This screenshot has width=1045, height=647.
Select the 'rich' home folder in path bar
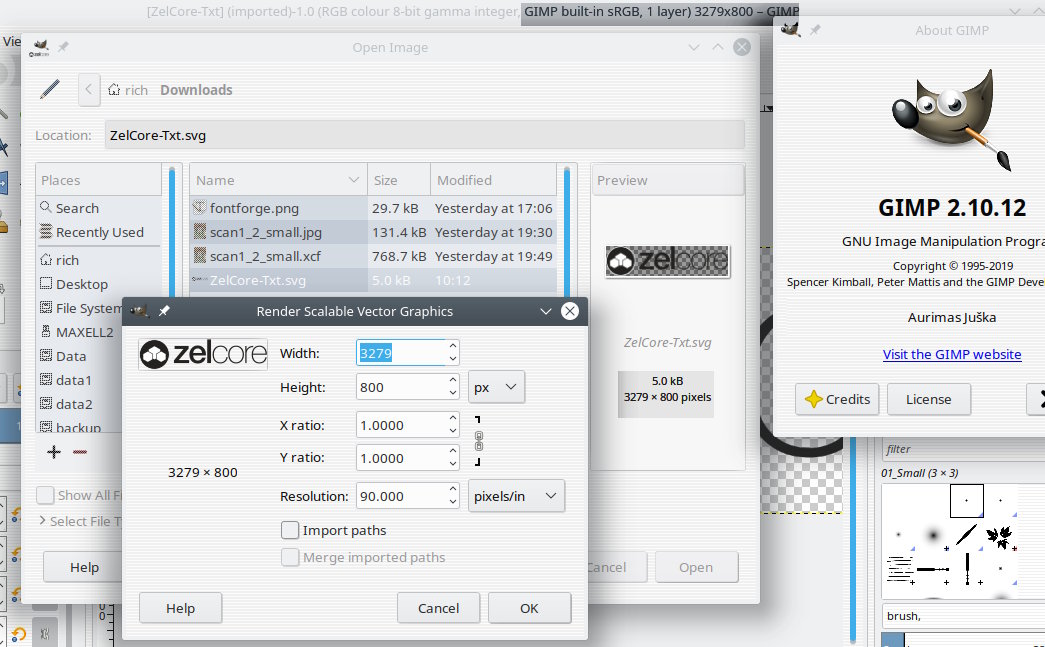tap(128, 90)
